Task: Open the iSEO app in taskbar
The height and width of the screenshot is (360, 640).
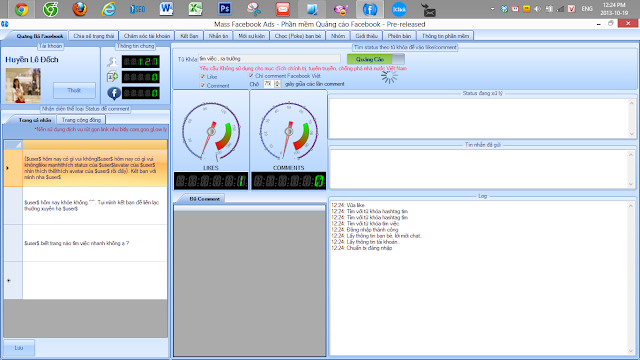Action: click(x=137, y=9)
